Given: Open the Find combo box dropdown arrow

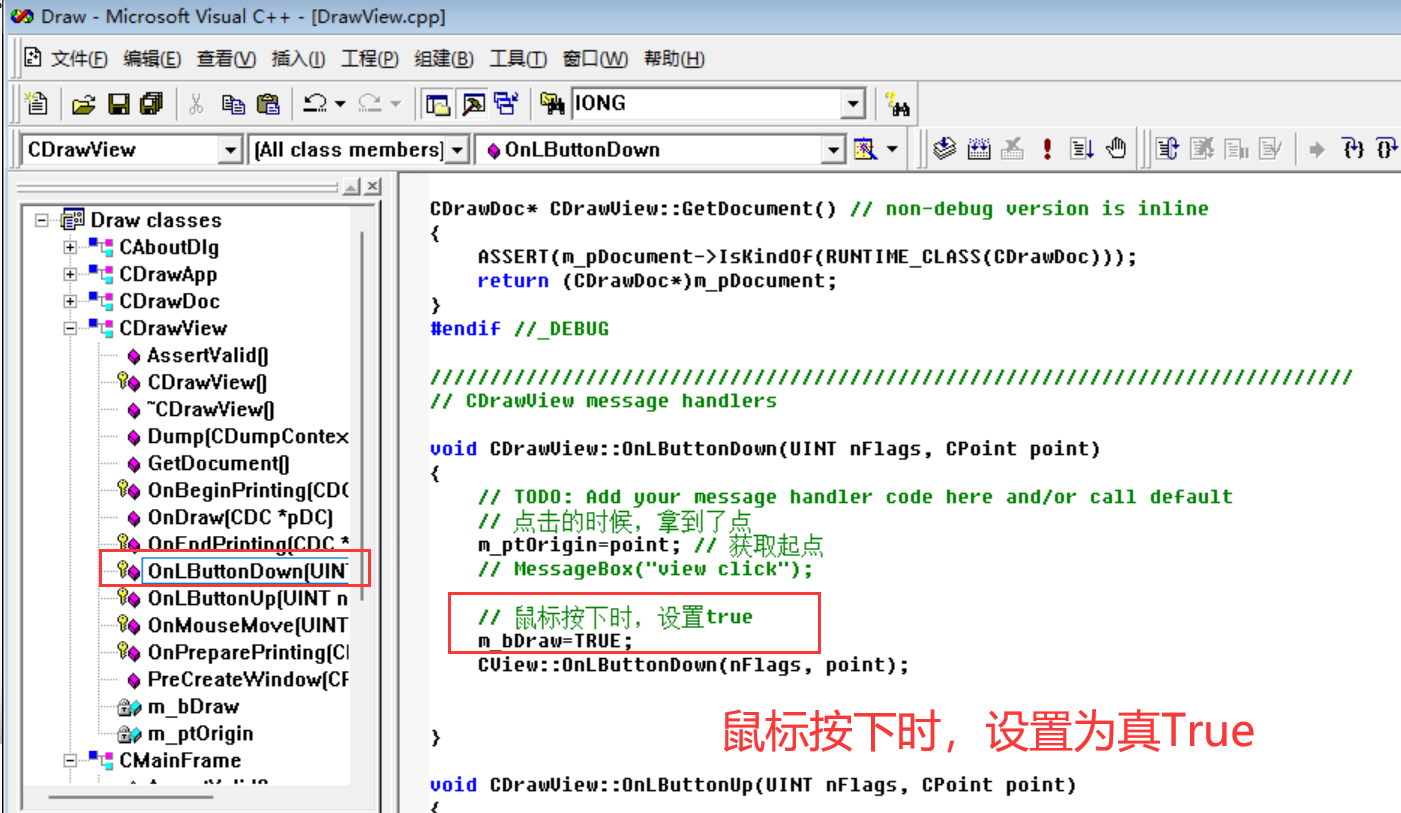Looking at the screenshot, I should point(853,103).
